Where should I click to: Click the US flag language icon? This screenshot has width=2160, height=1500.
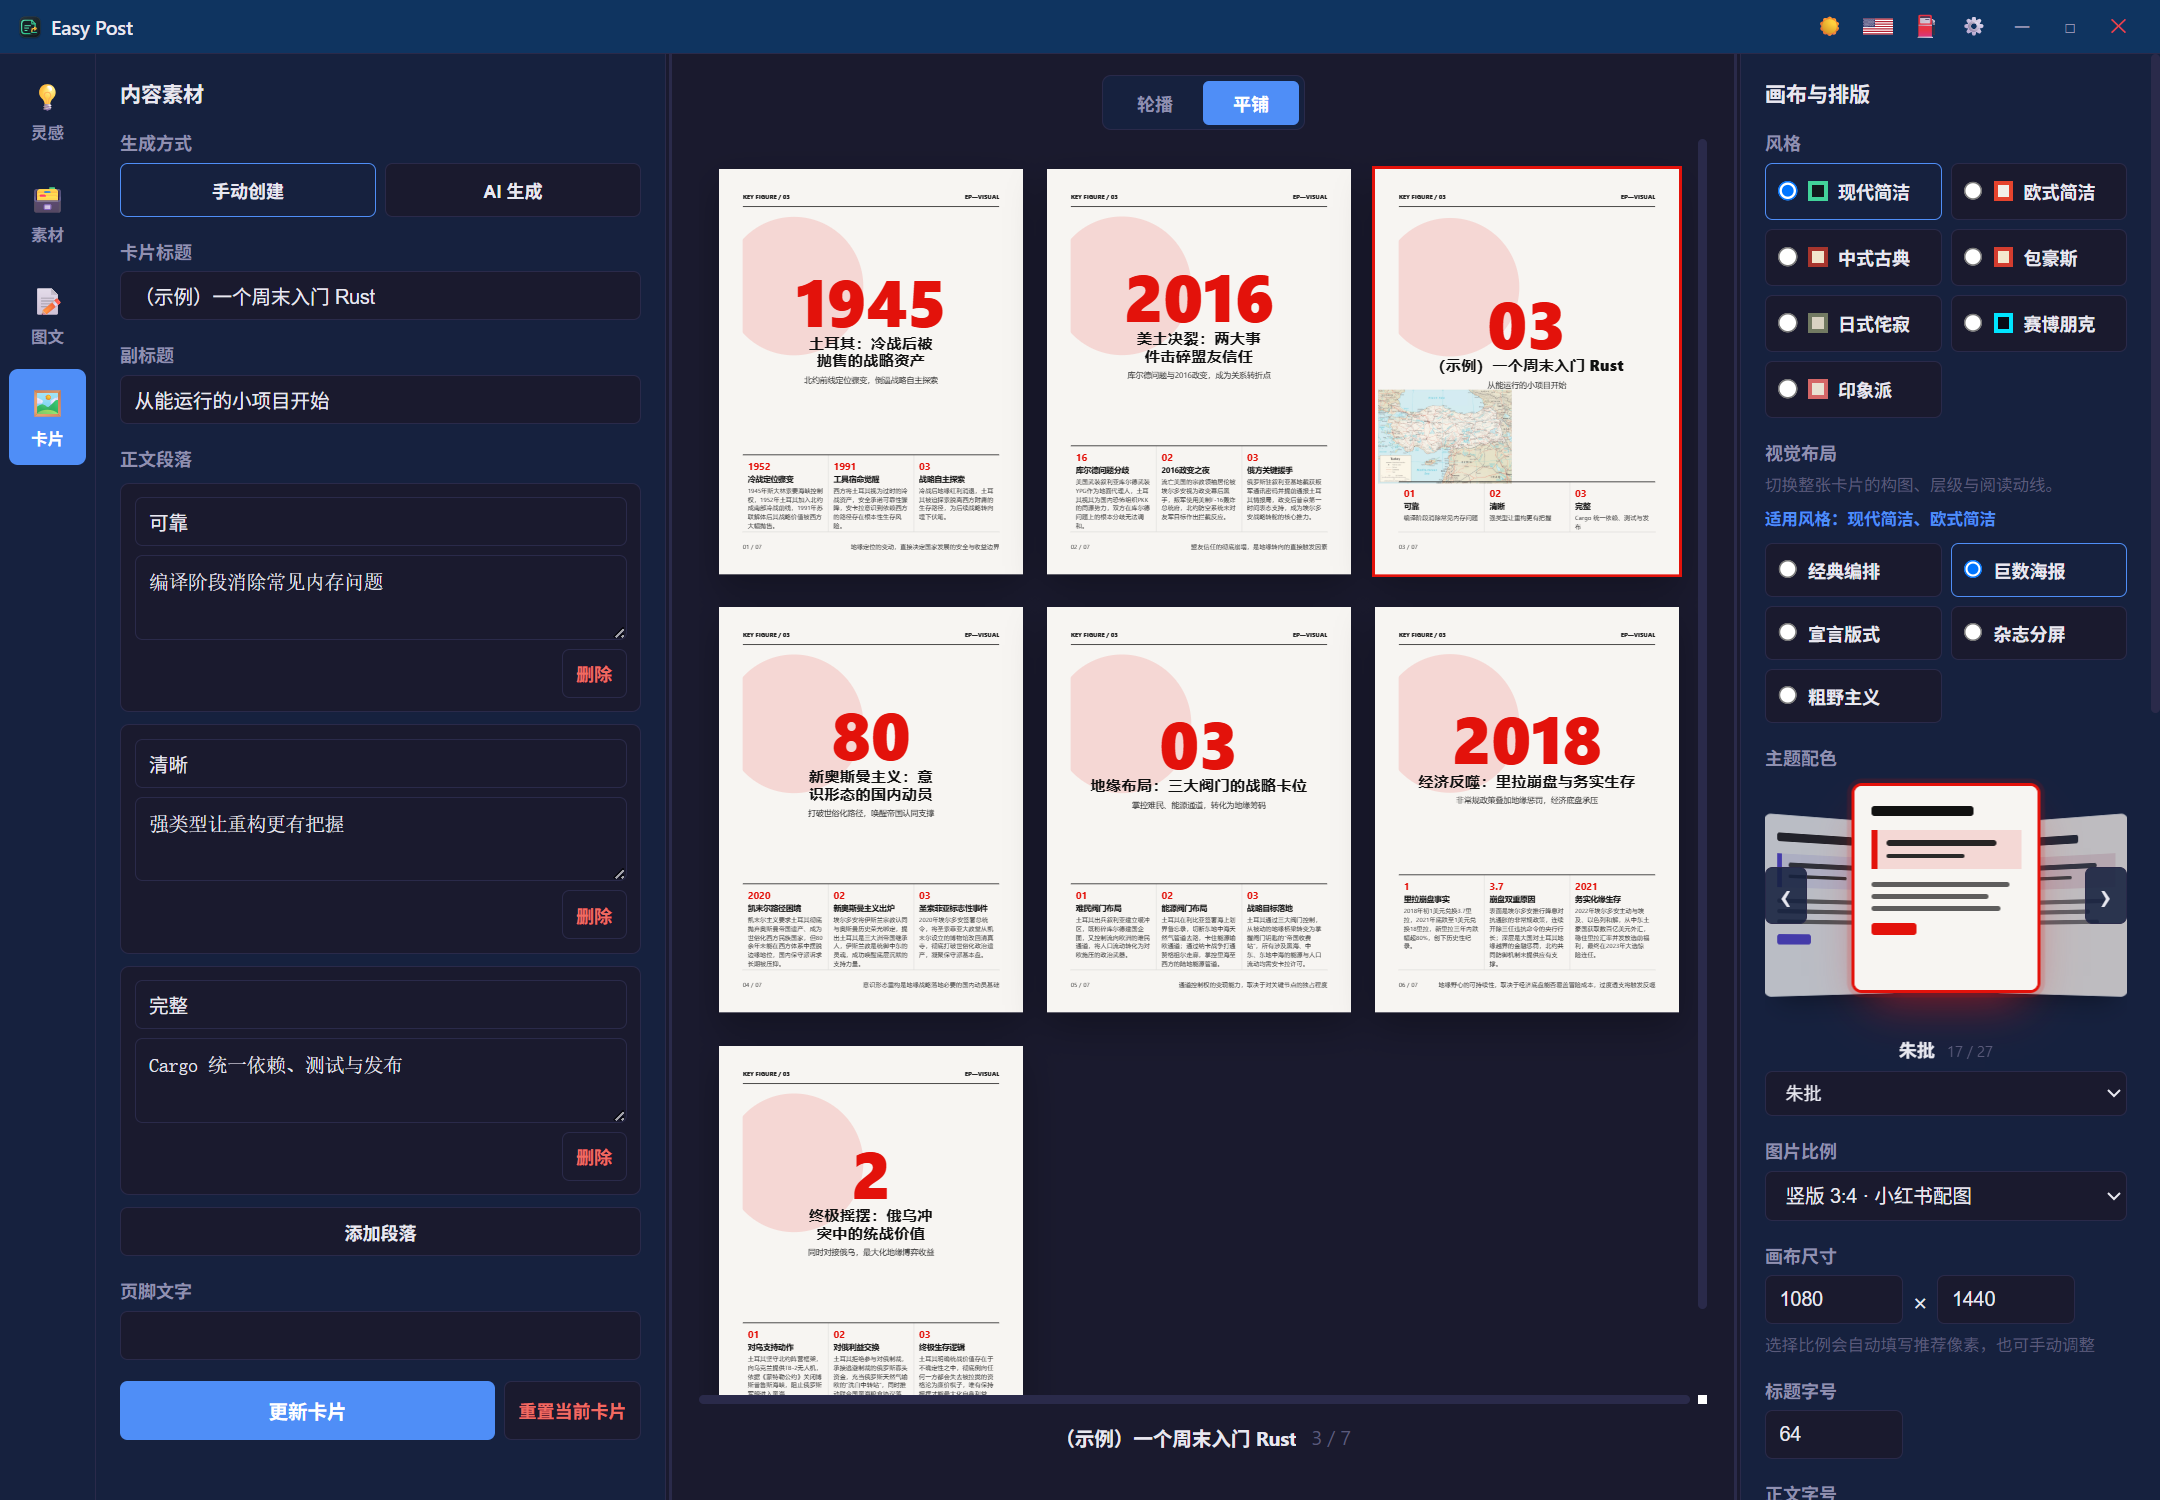tap(1877, 27)
